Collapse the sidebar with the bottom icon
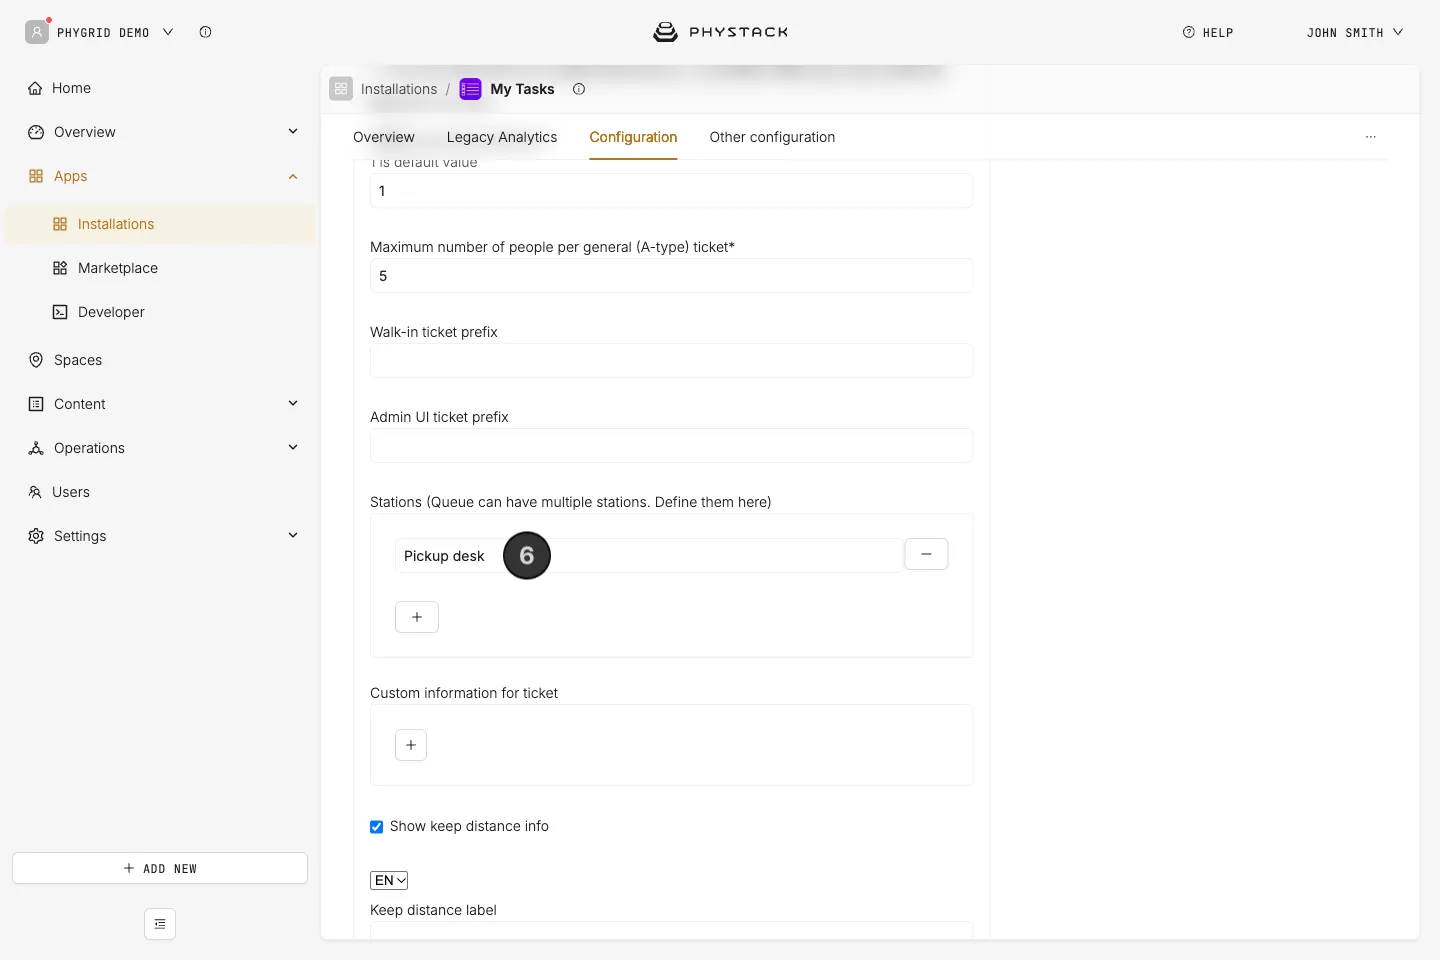Image resolution: width=1440 pixels, height=960 pixels. (160, 924)
